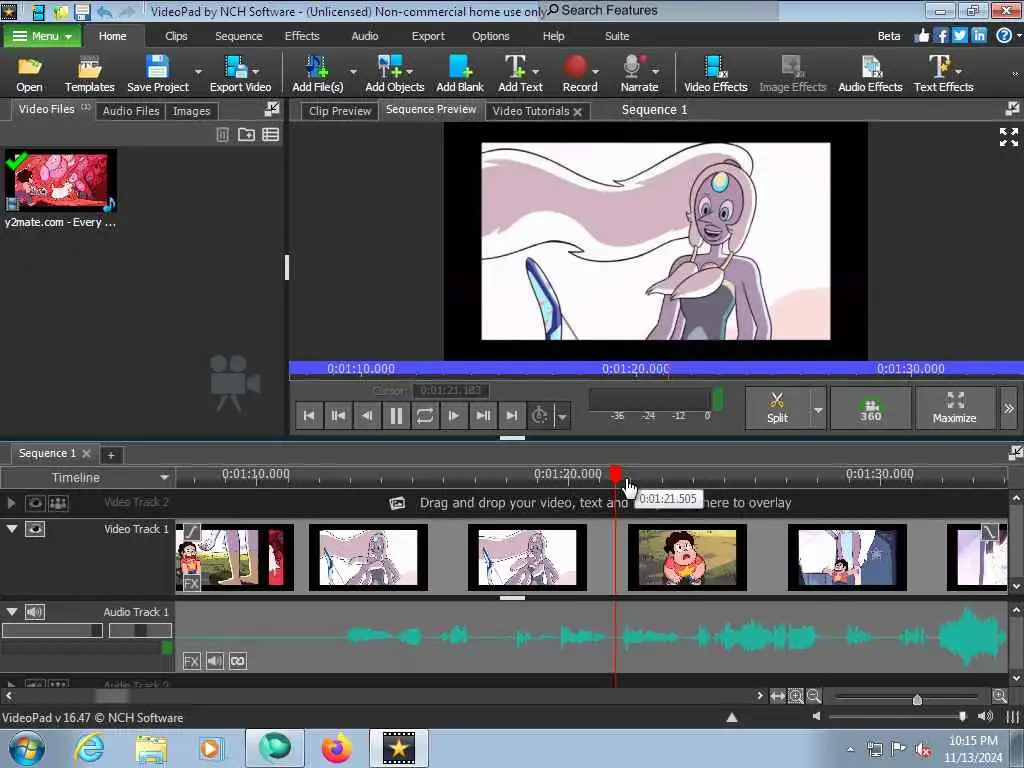Viewport: 1024px width, 768px height.
Task: Step back one frame
Action: coord(367,415)
